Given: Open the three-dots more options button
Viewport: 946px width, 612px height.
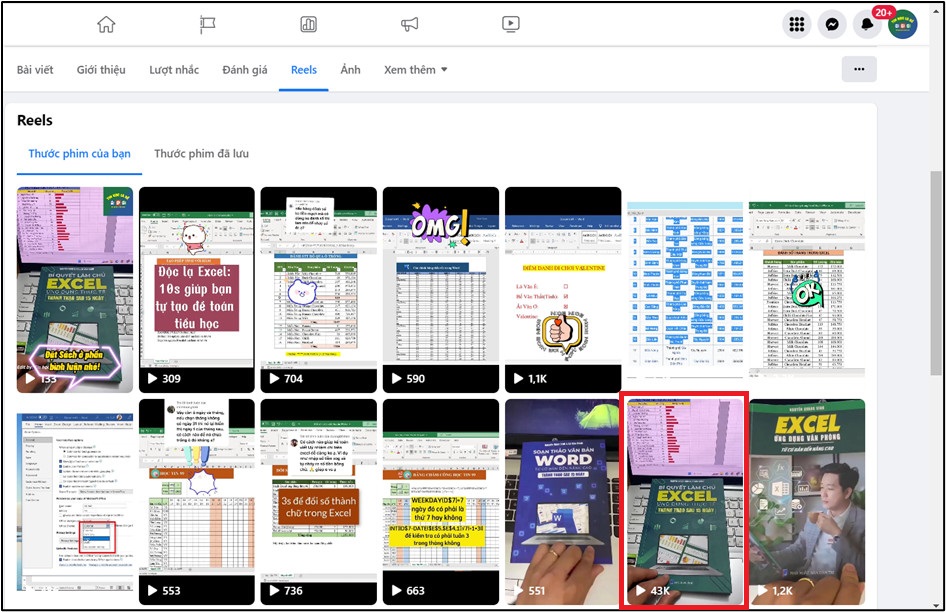Looking at the screenshot, I should 859,69.
